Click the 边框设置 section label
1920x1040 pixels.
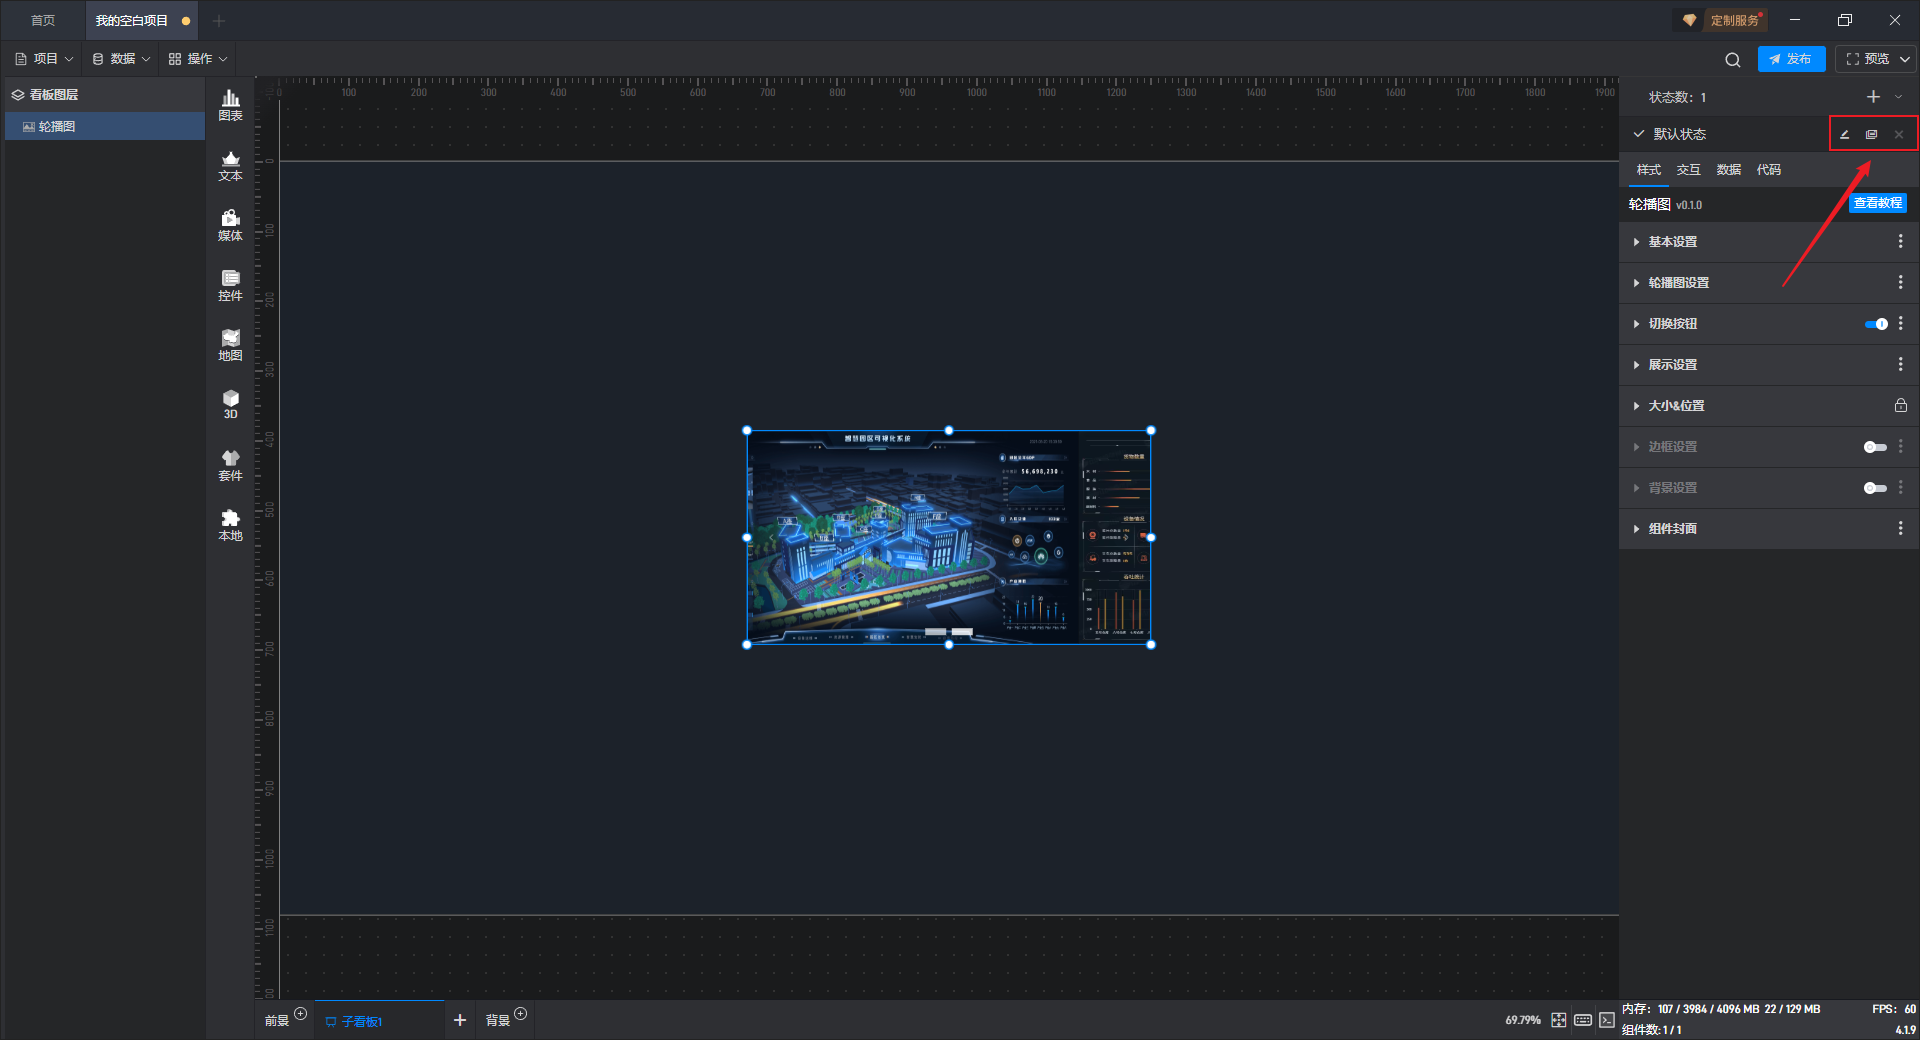coord(1673,447)
